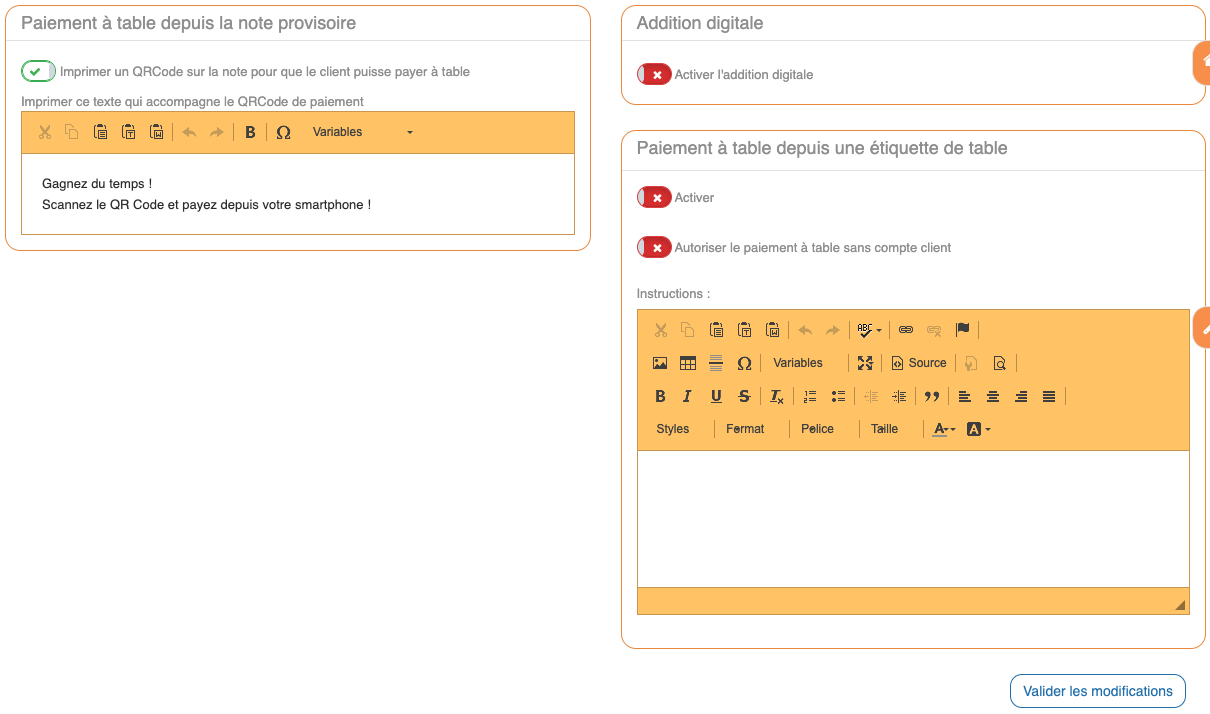The width and height of the screenshot is (1210, 714).
Task: Click 'Valider les modifications' button
Action: pos(1097,691)
